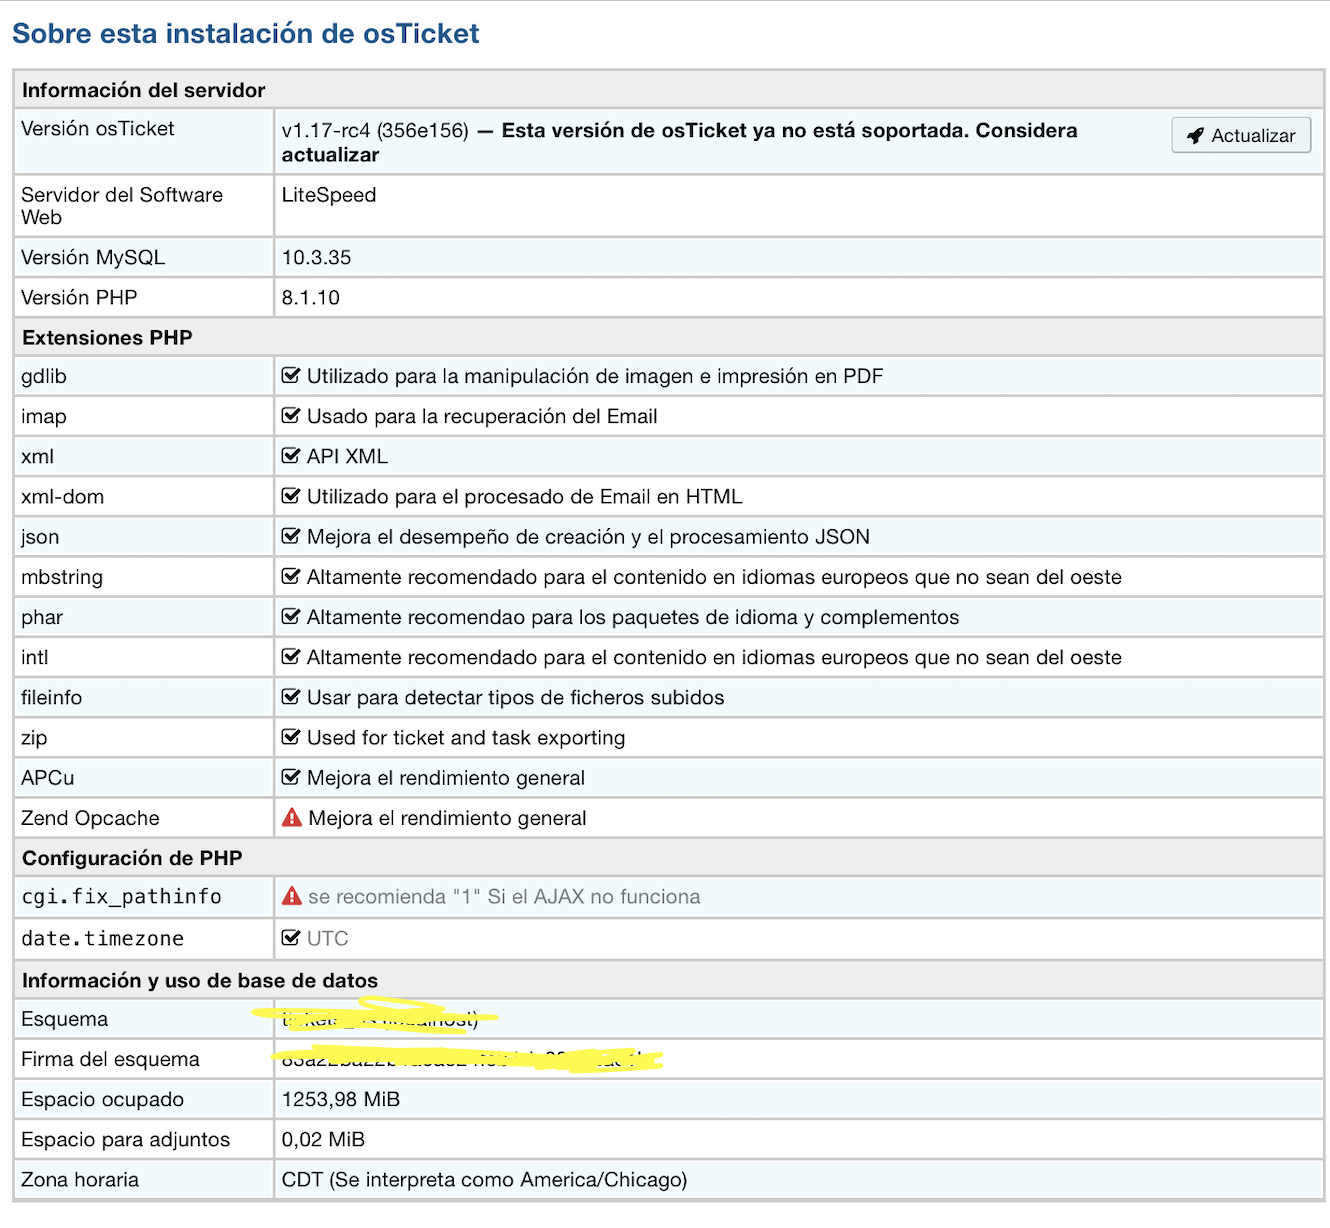Click the date.timezone UTC check icon
The image size is (1330, 1228).
tap(291, 938)
